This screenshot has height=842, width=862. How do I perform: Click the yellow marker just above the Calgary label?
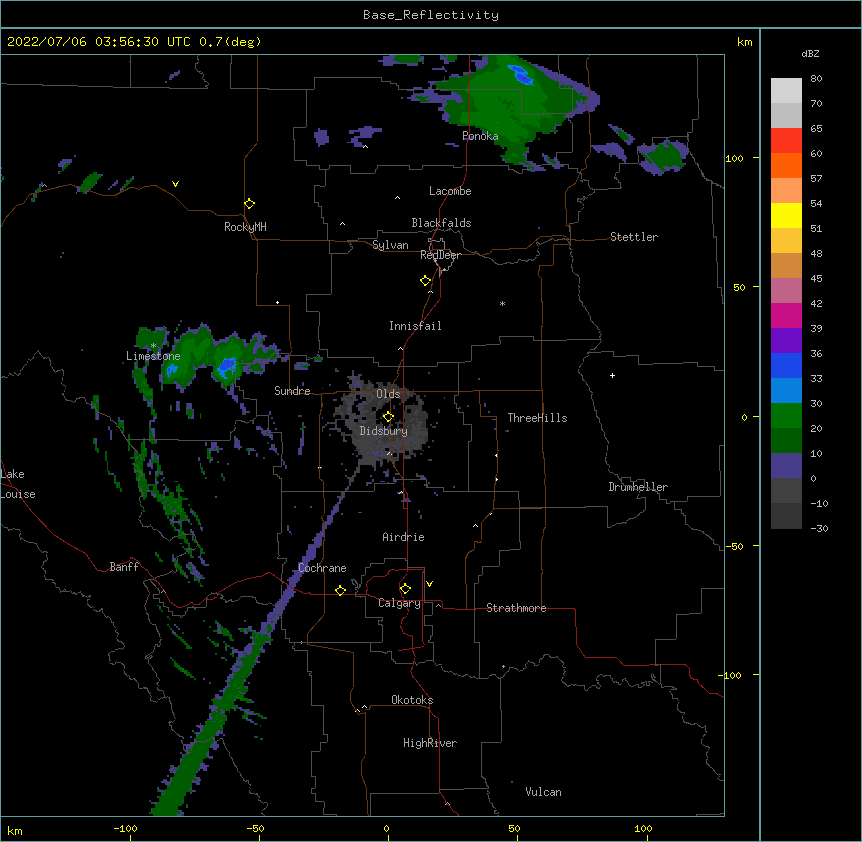coord(405,589)
